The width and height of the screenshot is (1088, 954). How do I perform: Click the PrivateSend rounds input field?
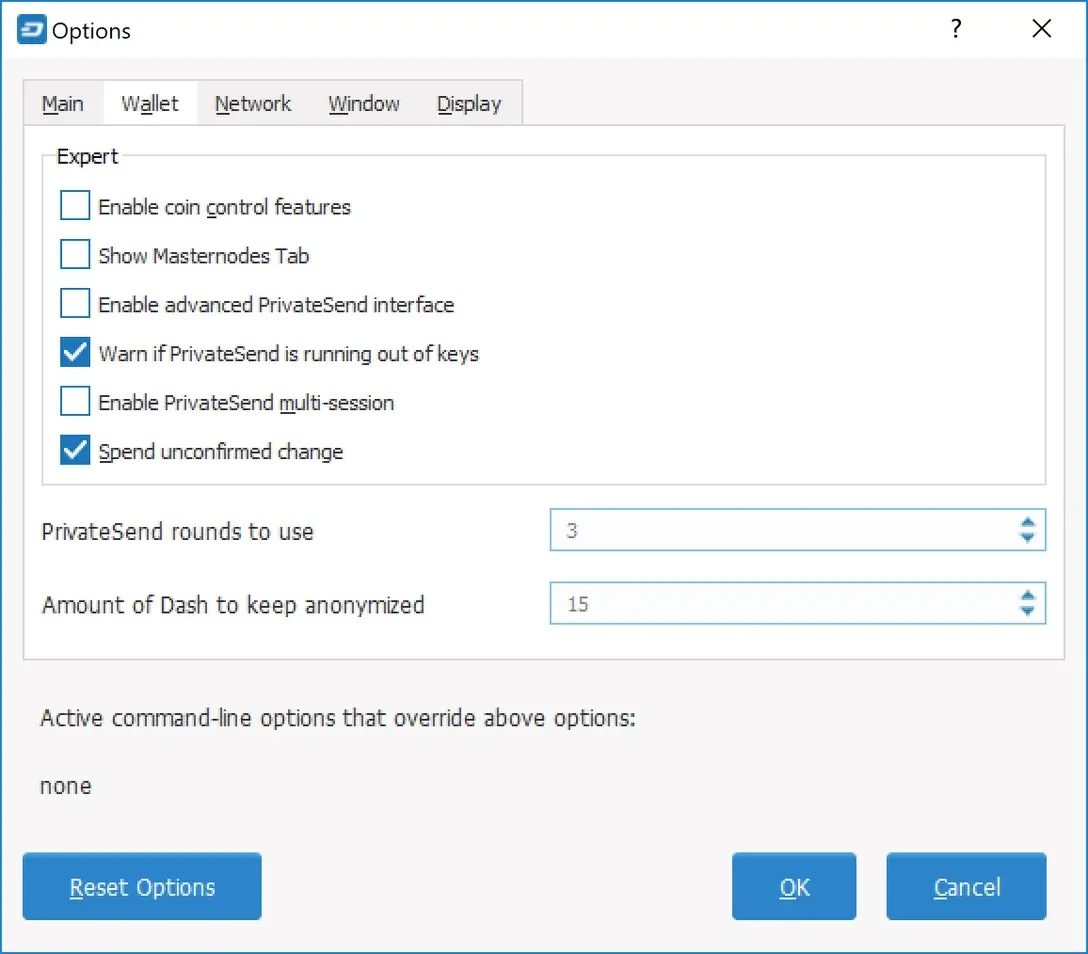click(x=797, y=530)
